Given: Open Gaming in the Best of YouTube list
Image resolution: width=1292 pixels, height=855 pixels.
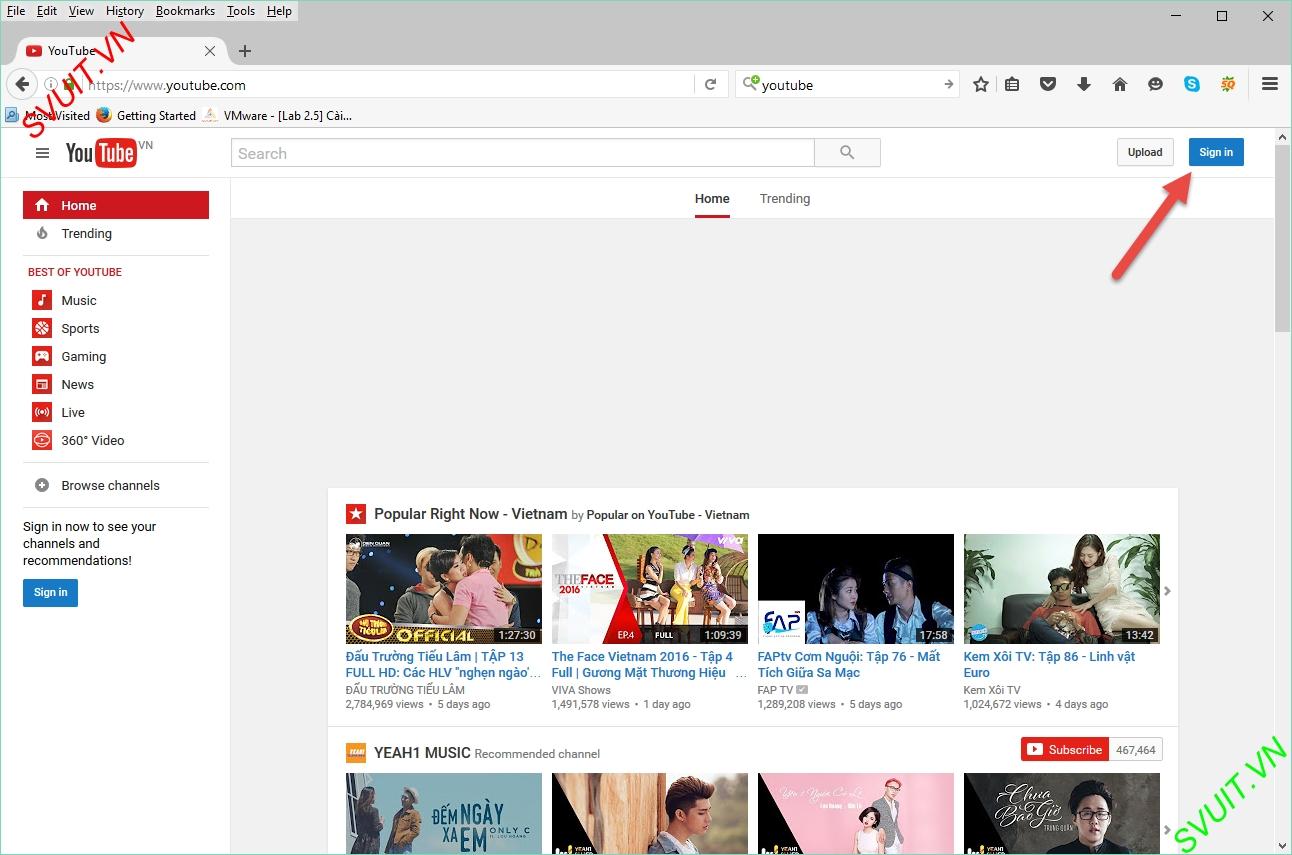Looking at the screenshot, I should click(x=84, y=356).
